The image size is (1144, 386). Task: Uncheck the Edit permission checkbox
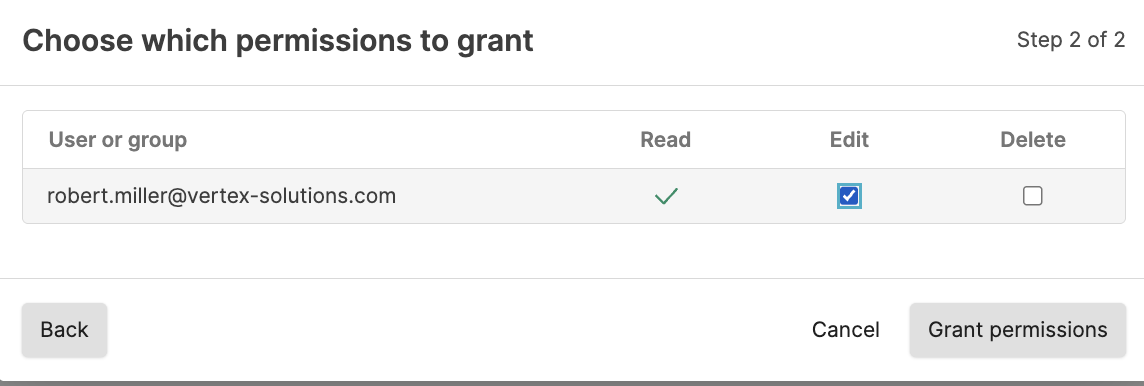pos(849,196)
